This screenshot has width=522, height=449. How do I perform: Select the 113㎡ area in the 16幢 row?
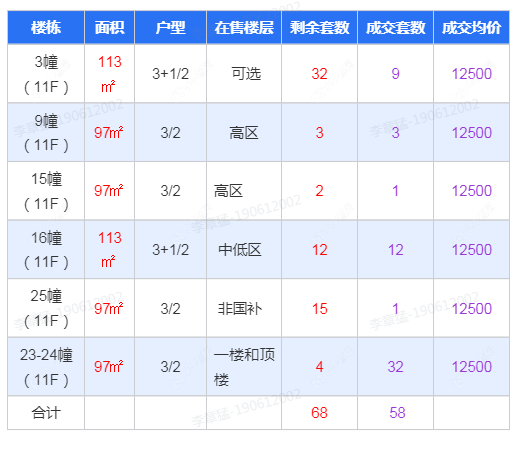(x=109, y=250)
